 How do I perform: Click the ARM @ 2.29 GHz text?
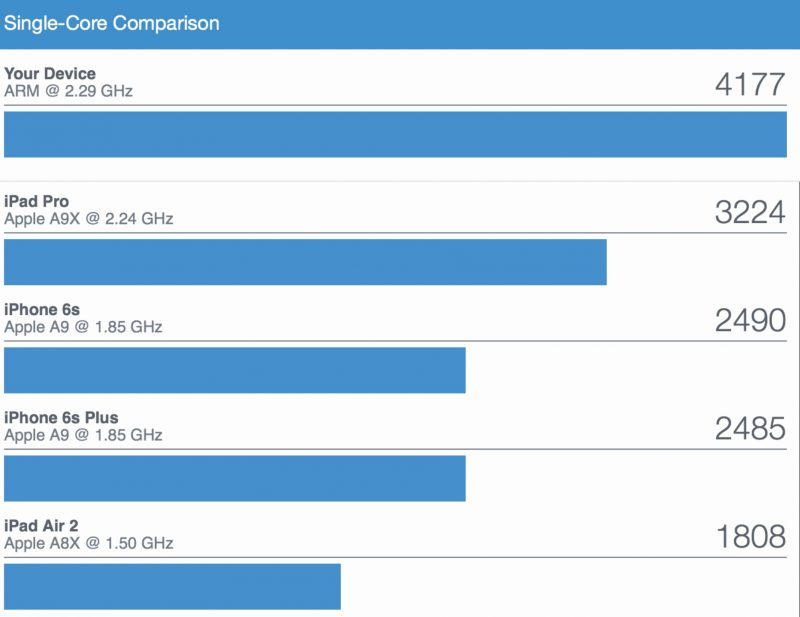pyautogui.click(x=68, y=91)
